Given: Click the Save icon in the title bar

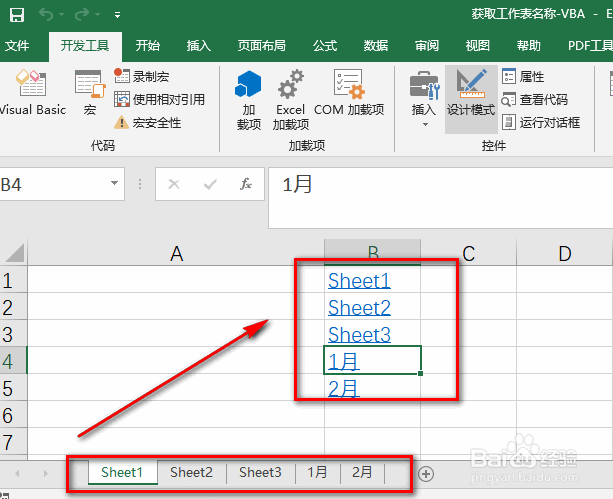Looking at the screenshot, I should (17, 15).
